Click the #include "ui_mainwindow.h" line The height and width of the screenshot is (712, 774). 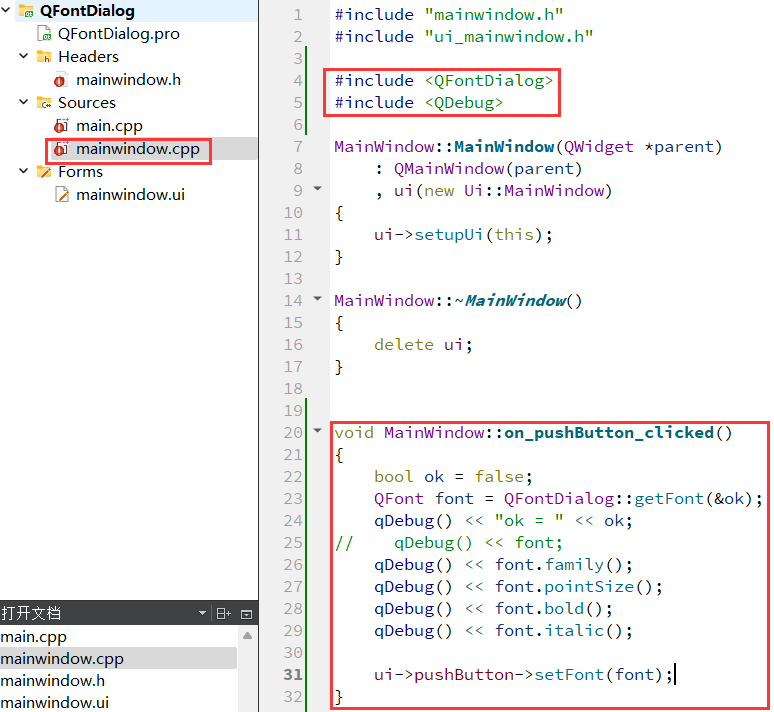[464, 37]
